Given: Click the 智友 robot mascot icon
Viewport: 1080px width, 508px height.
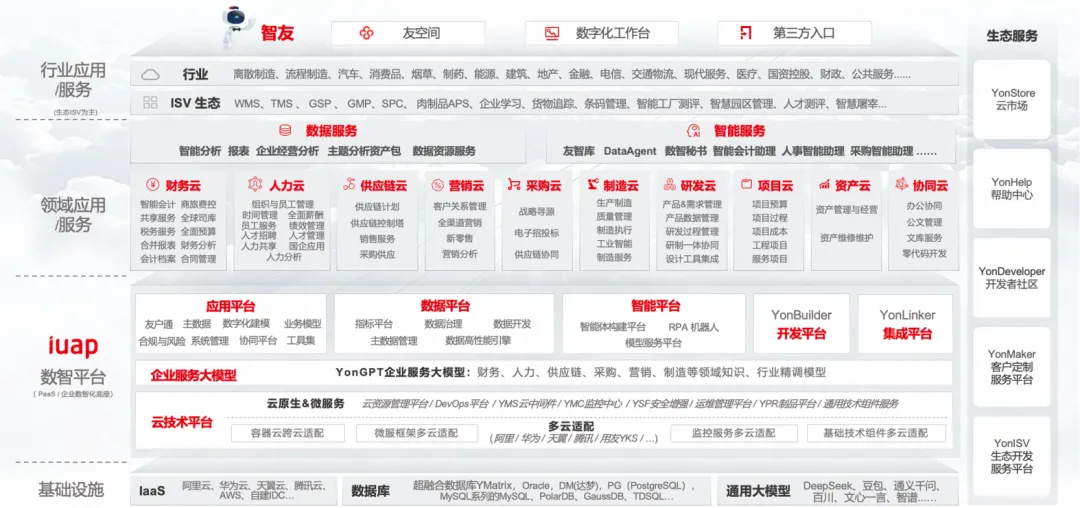Looking at the screenshot, I should (x=237, y=27).
